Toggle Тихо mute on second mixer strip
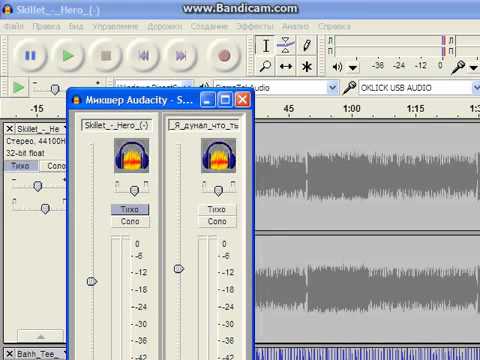The height and width of the screenshot is (360, 480). (217, 209)
